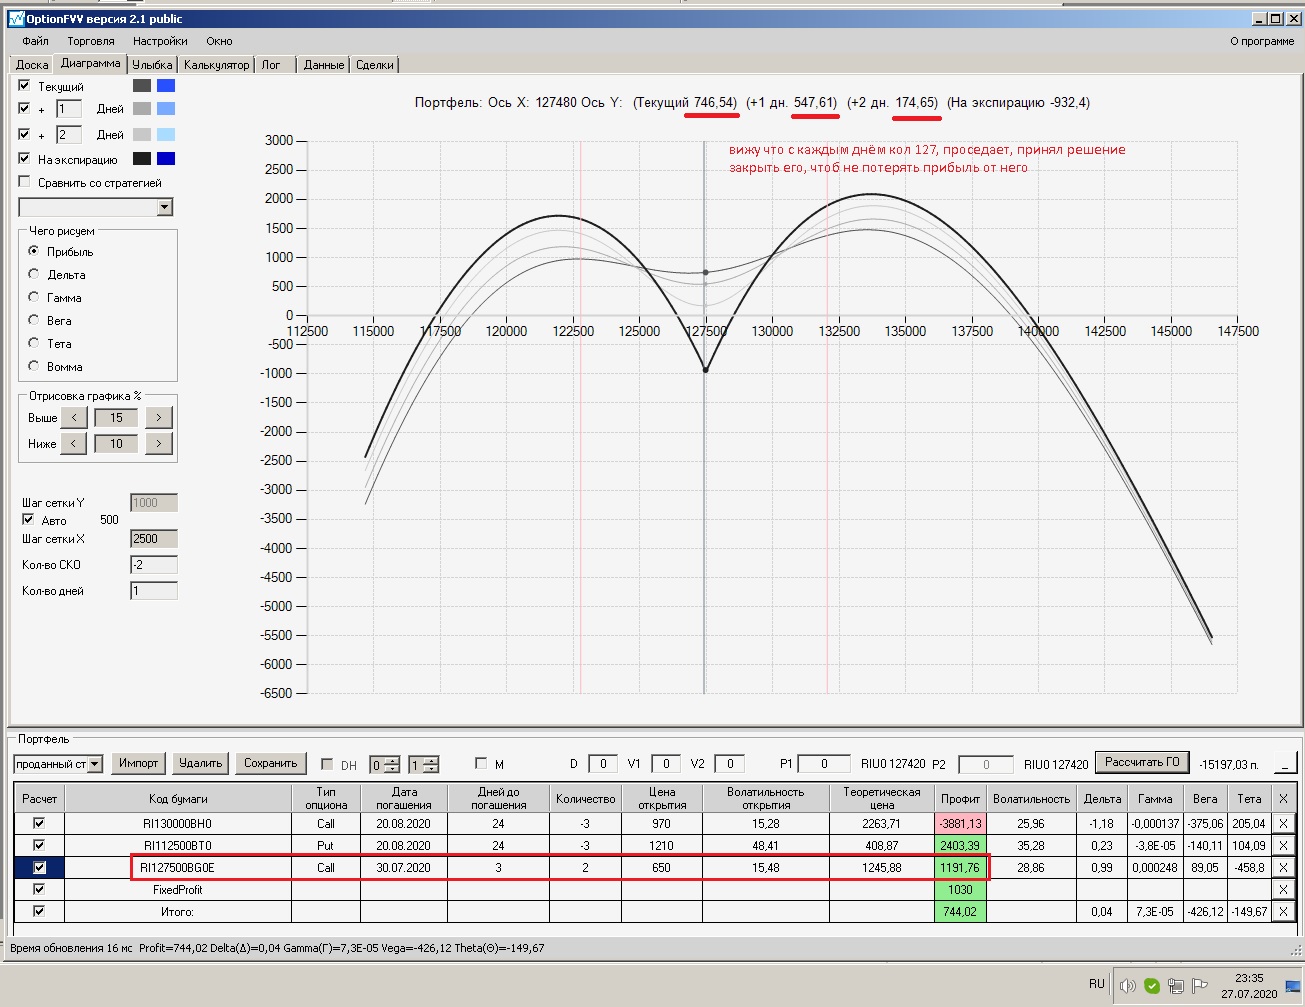This screenshot has width=1305, height=1007.
Task: Uncheck the Текущий line checkbox
Action: pos(25,86)
